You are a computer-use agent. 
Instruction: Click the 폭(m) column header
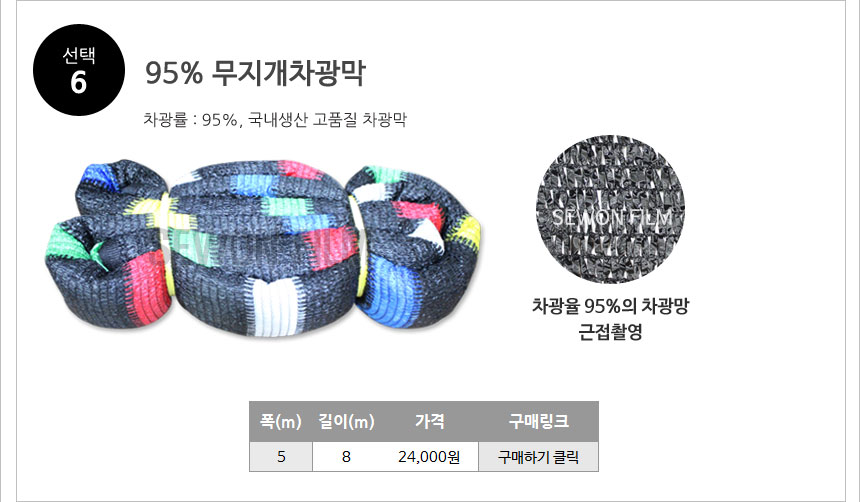(x=281, y=421)
